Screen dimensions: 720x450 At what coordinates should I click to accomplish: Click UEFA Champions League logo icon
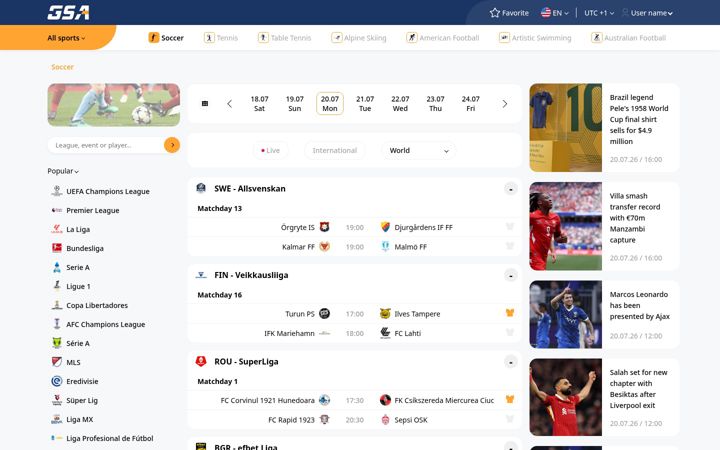point(57,191)
